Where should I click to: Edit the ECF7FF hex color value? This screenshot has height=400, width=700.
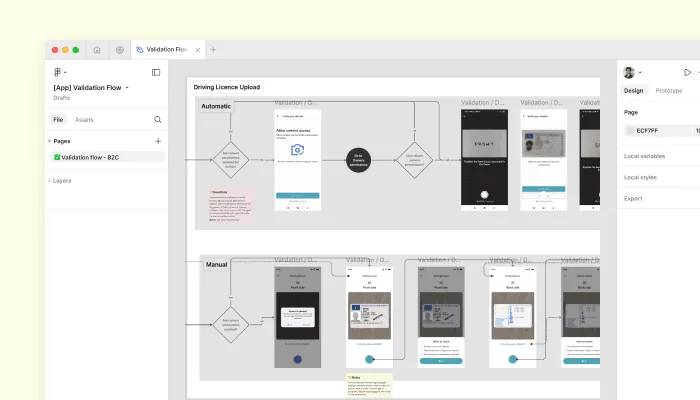pyautogui.click(x=647, y=131)
